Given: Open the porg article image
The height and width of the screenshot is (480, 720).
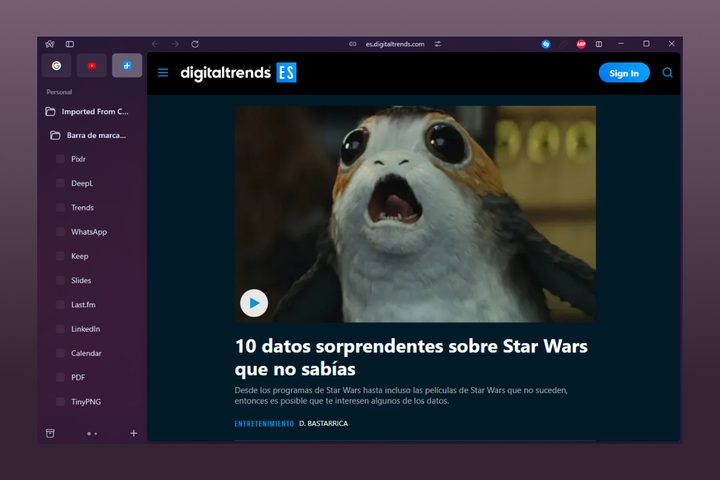Looking at the screenshot, I should click(x=415, y=214).
